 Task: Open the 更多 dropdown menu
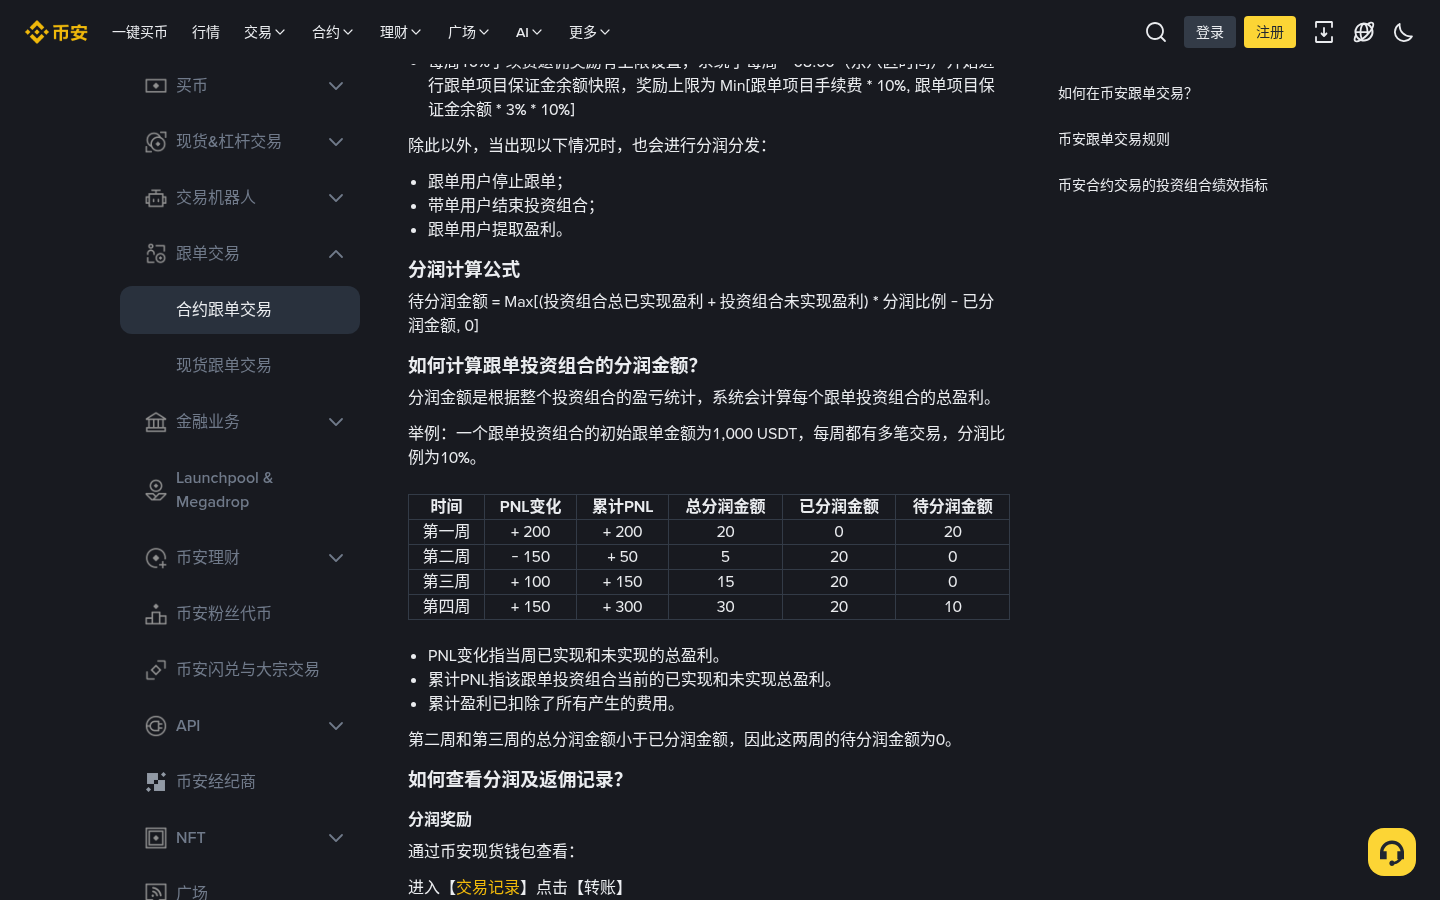589,32
